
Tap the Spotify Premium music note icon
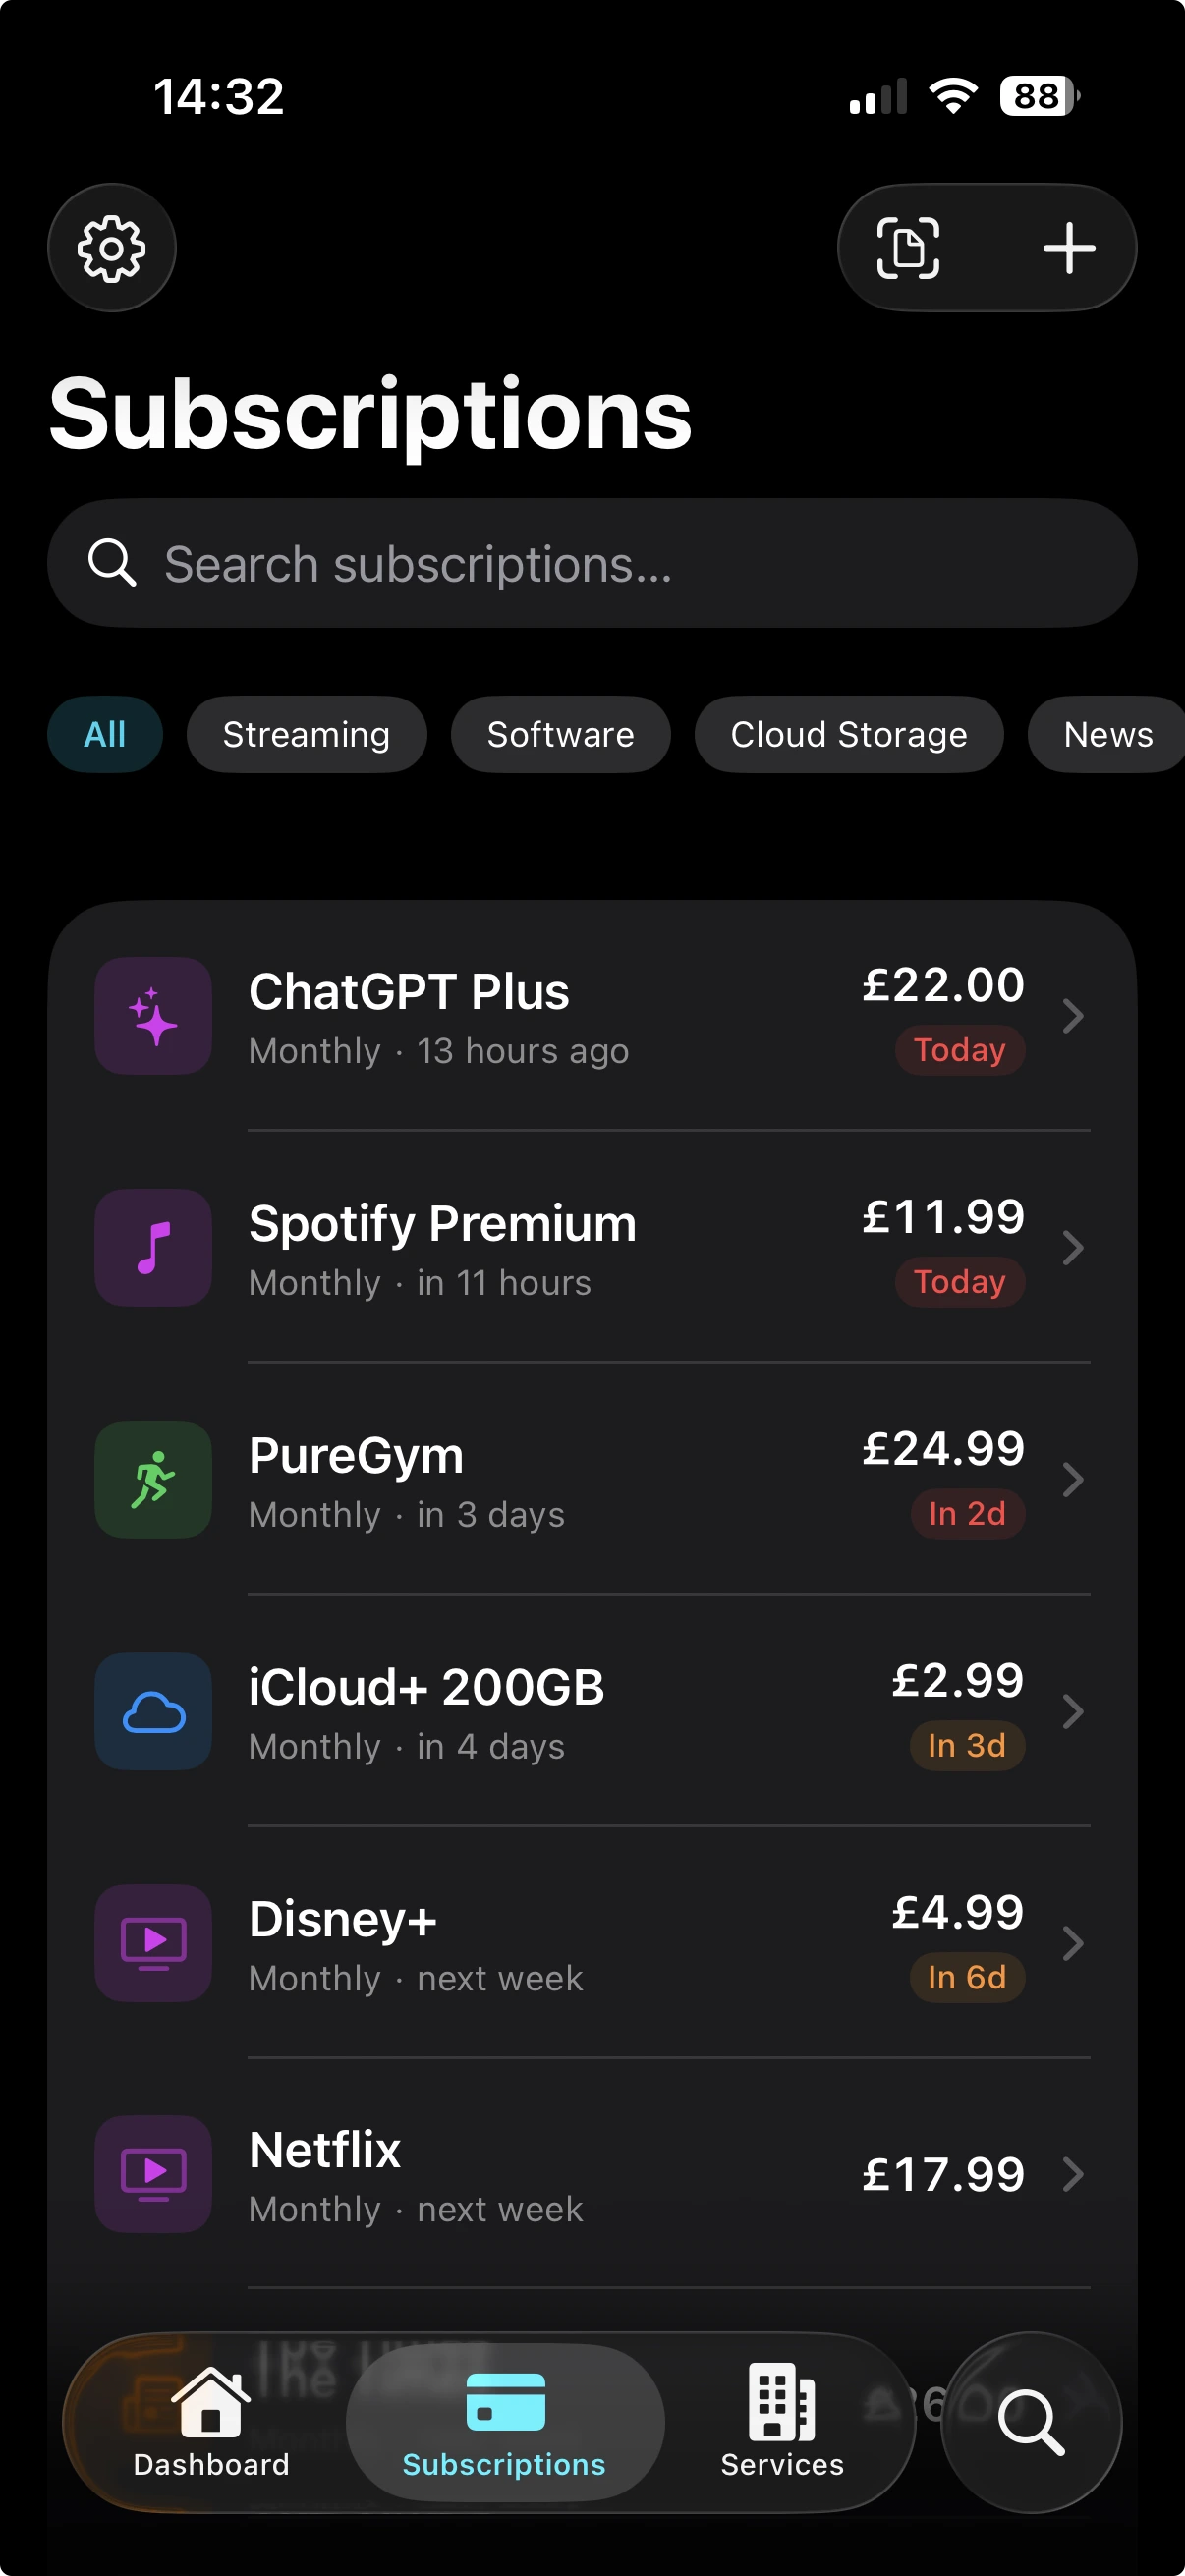[153, 1248]
